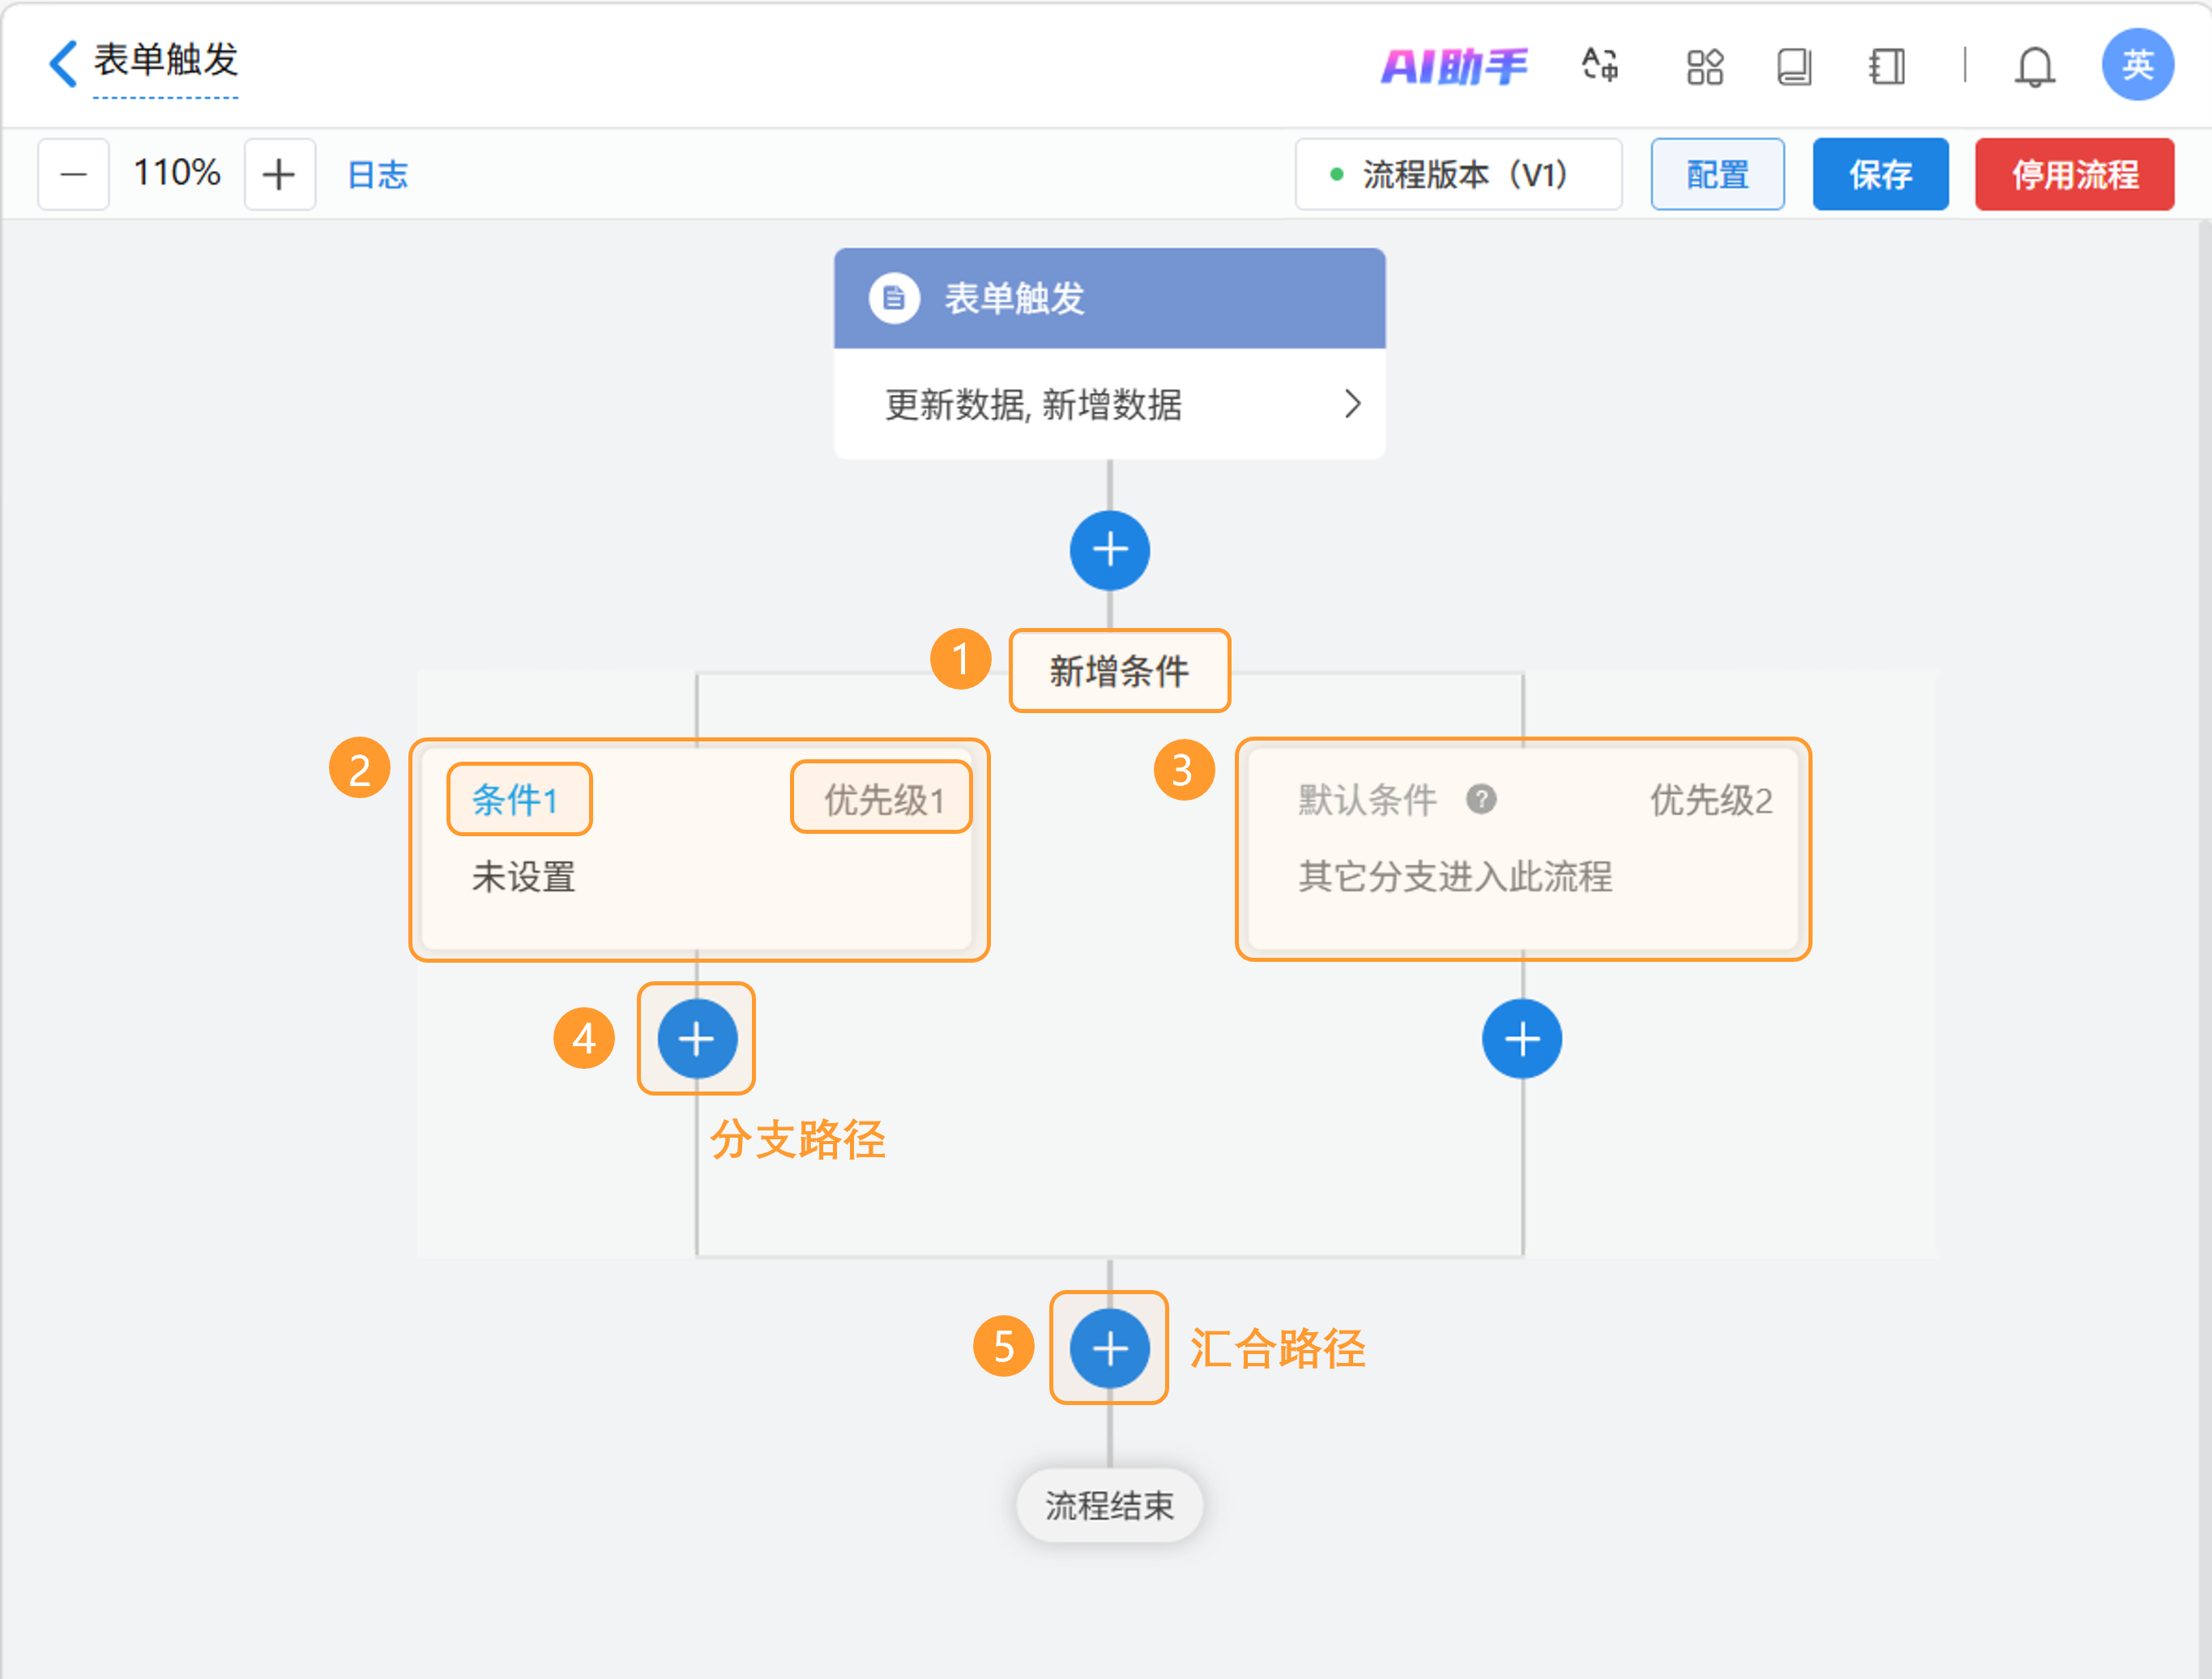Image resolution: width=2212 pixels, height=1679 pixels.
Task: Click the 新增条件 button
Action: pos(1119,671)
